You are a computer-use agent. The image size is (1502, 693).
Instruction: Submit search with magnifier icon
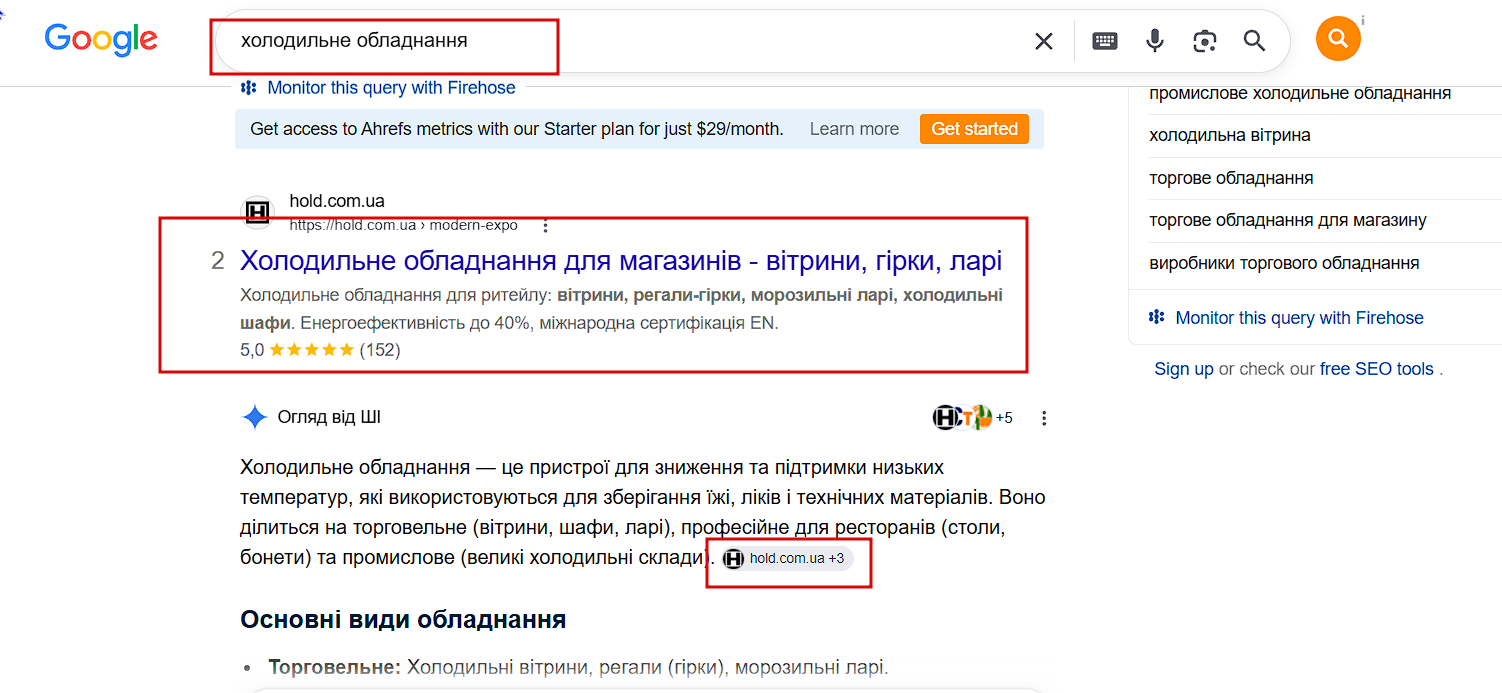point(1254,41)
